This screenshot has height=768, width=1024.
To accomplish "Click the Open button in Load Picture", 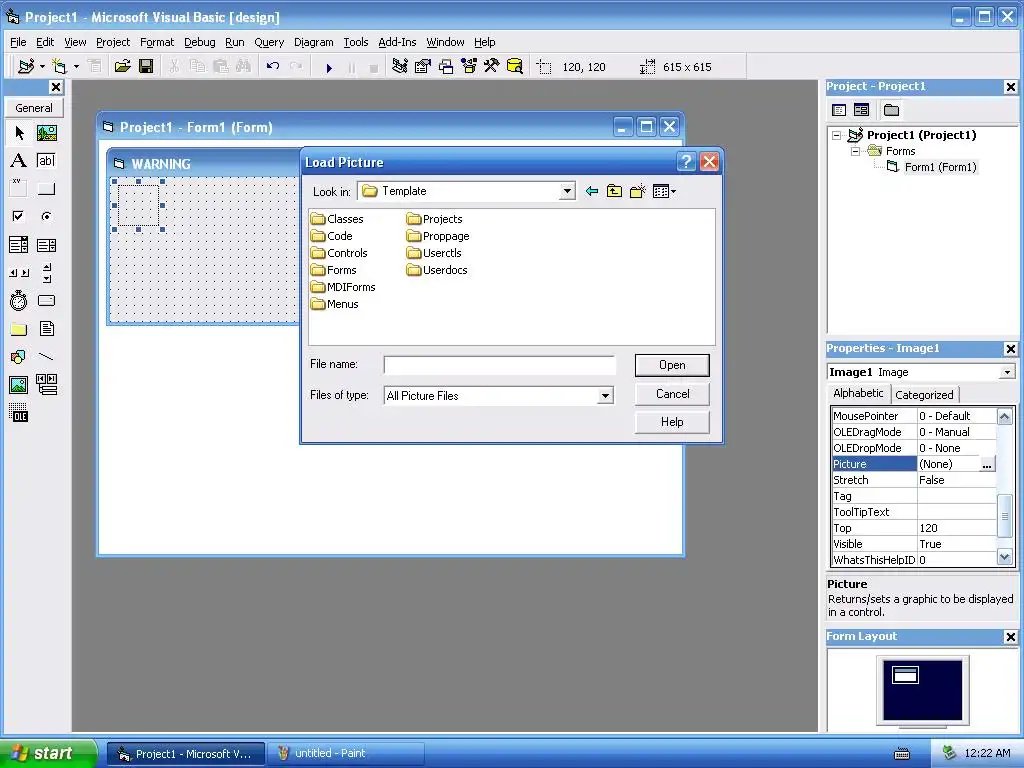I will click(672, 365).
